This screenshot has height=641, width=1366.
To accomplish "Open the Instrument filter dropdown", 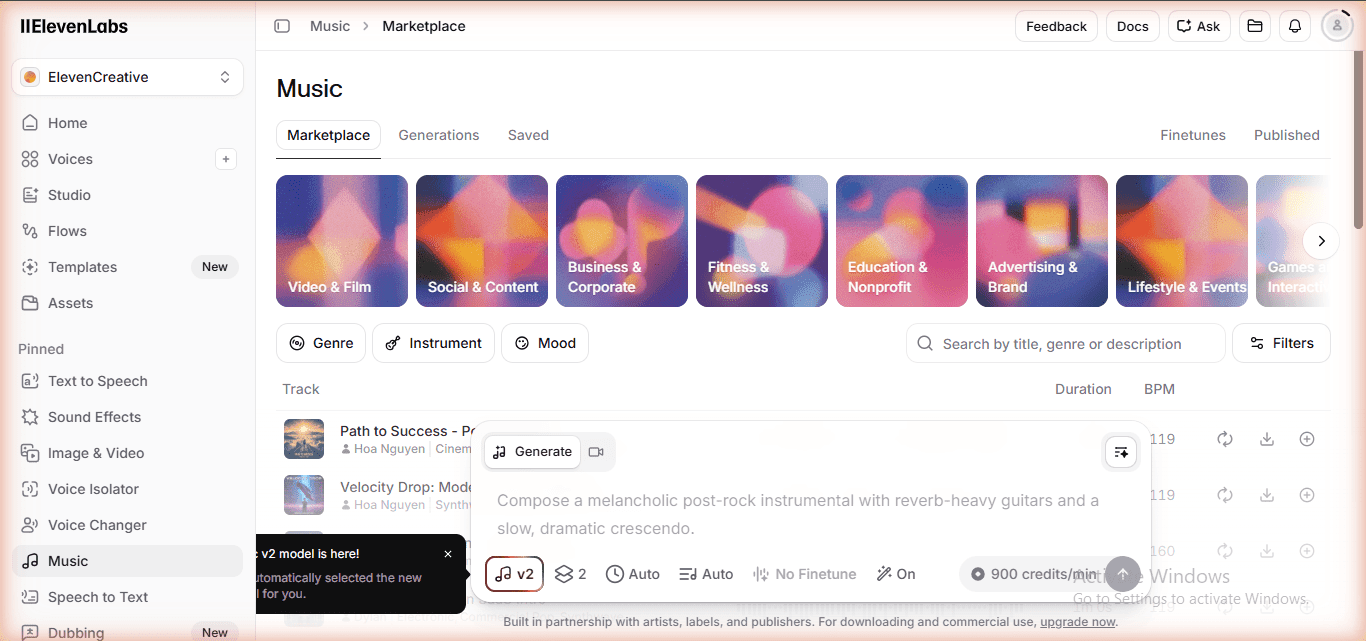I will point(433,343).
